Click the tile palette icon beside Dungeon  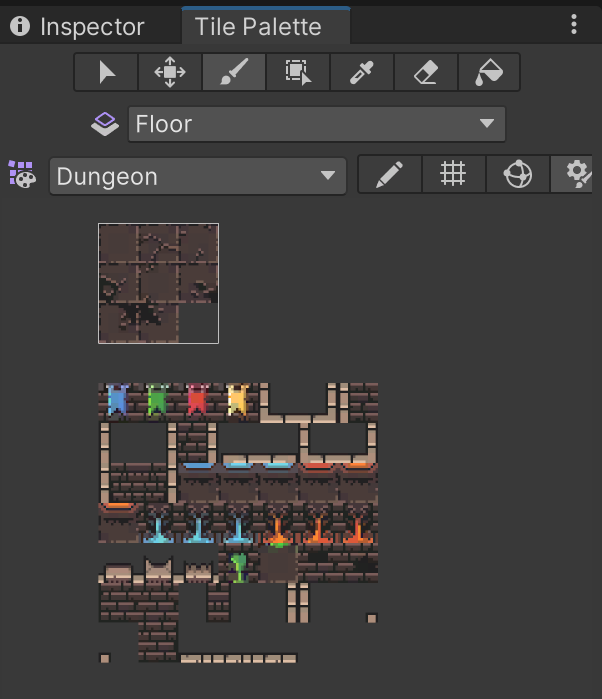click(22, 174)
